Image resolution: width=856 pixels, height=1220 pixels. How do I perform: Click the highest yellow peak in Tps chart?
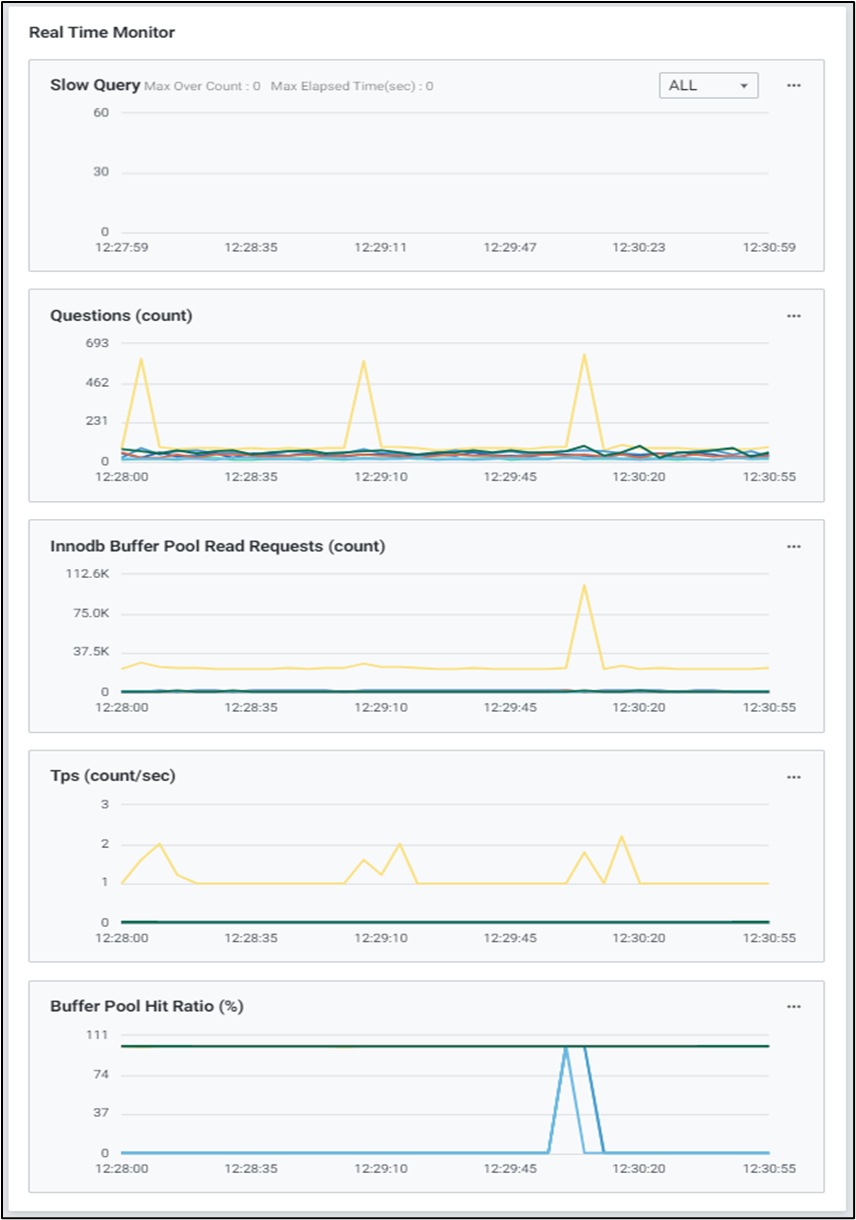621,837
